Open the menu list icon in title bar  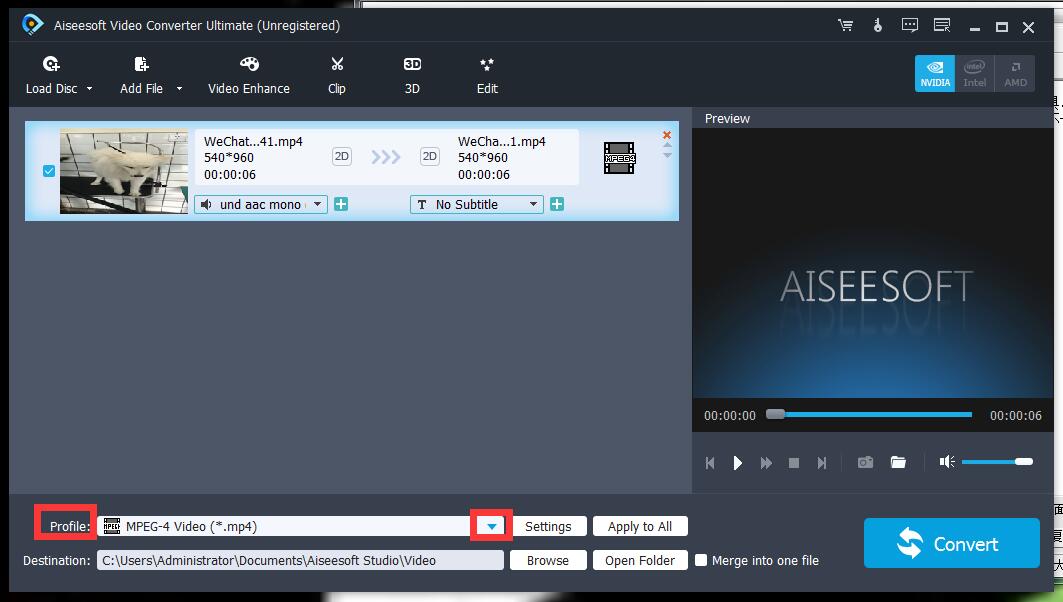942,26
